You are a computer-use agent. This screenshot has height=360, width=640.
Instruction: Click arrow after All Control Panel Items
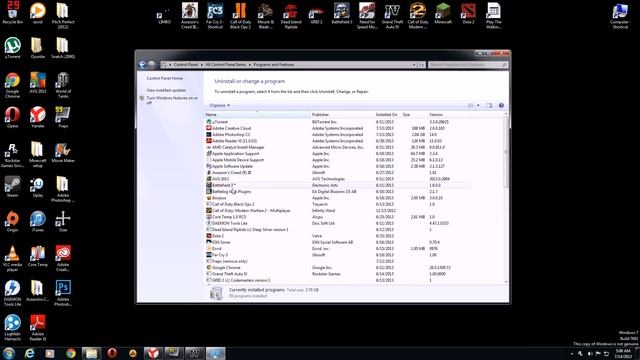[x=250, y=64]
